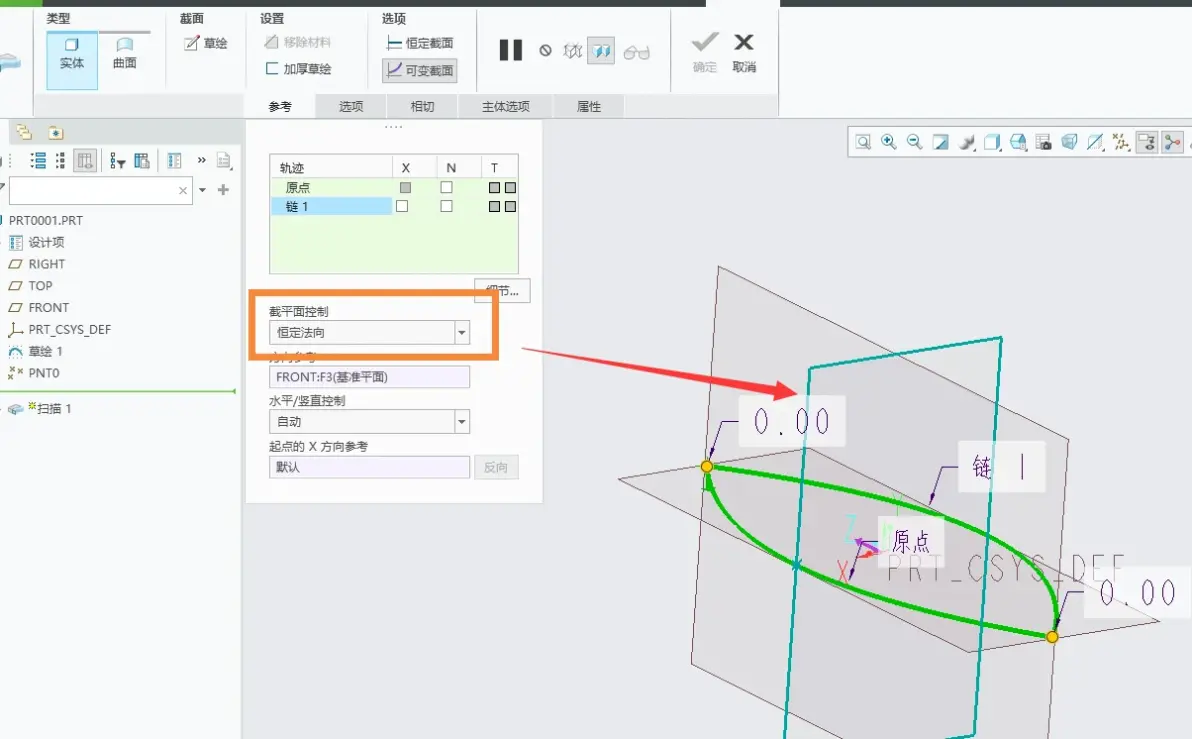
Task: Click the 草绘 sketch section icon
Action: 206,43
